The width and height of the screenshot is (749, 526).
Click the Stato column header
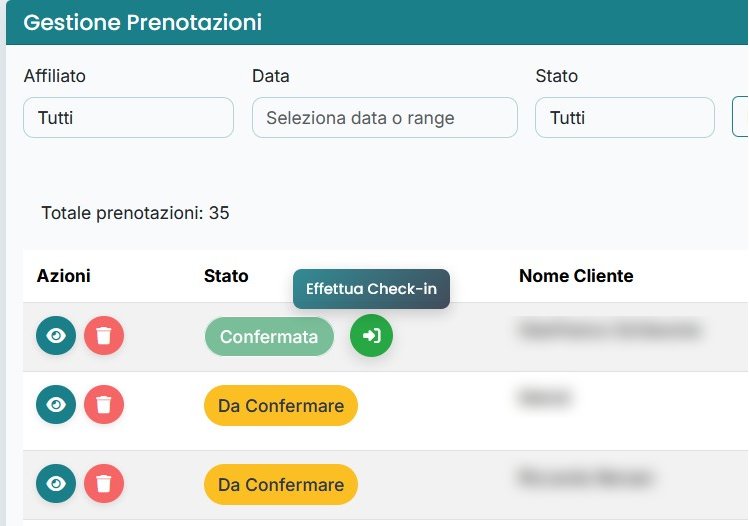[226, 276]
